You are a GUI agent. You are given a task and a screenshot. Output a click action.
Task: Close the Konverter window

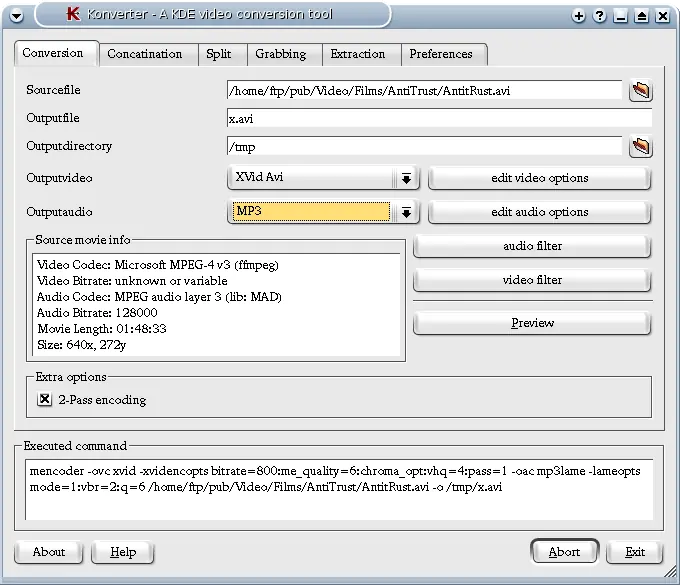point(663,16)
